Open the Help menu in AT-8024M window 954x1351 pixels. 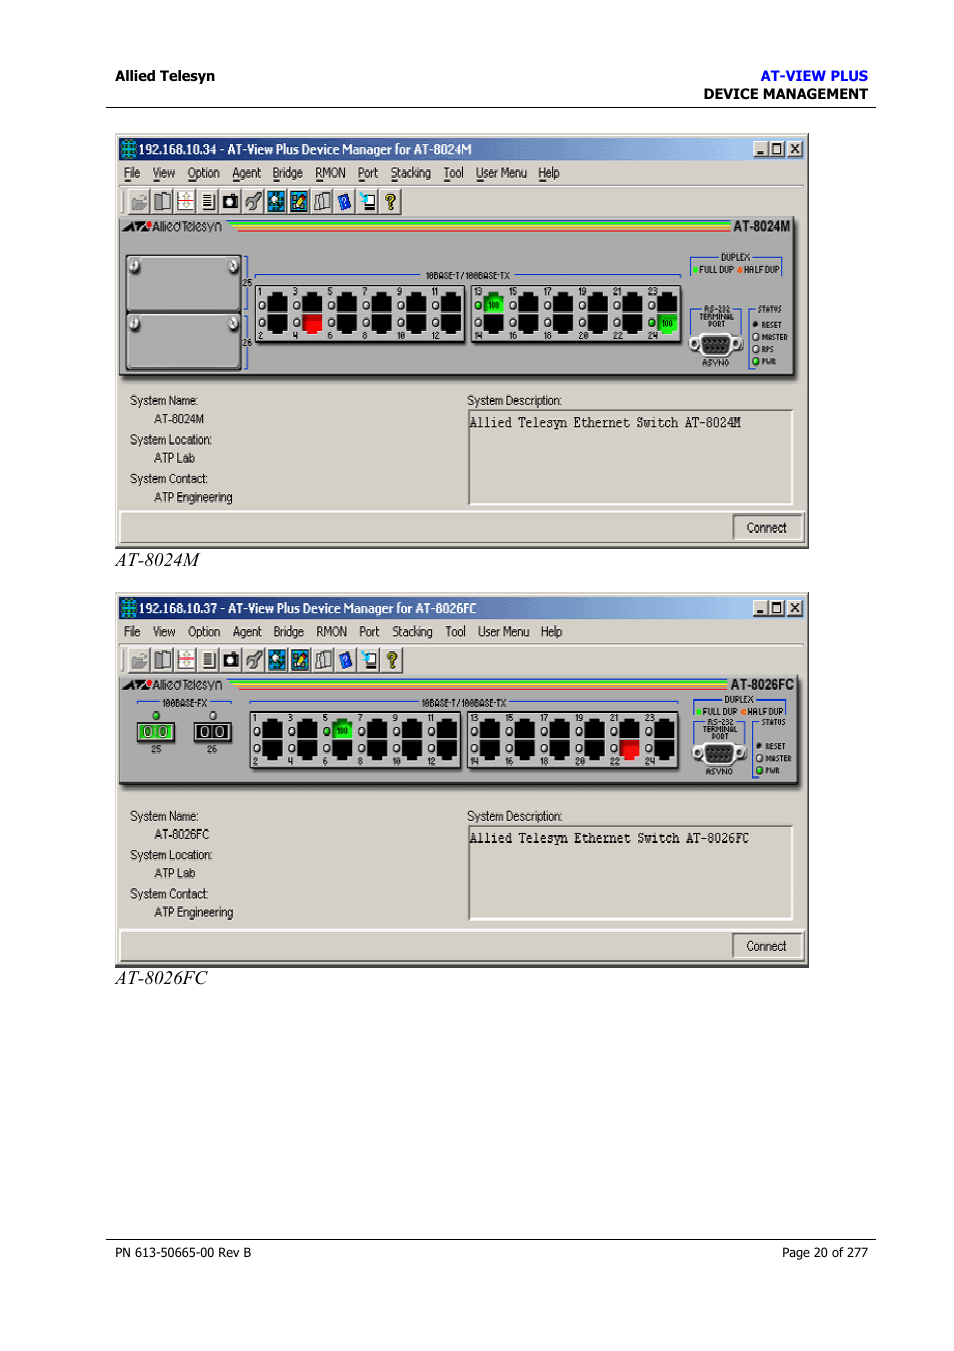coord(549,173)
